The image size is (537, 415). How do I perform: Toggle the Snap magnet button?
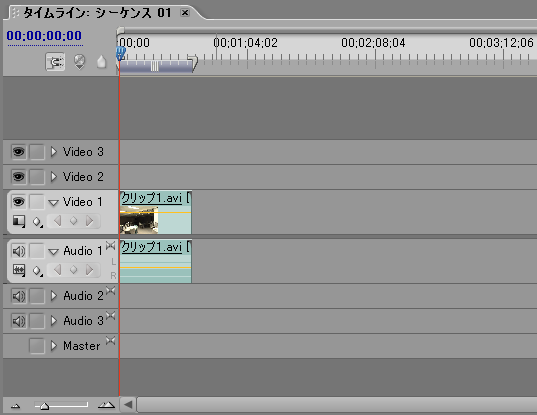pos(55,62)
